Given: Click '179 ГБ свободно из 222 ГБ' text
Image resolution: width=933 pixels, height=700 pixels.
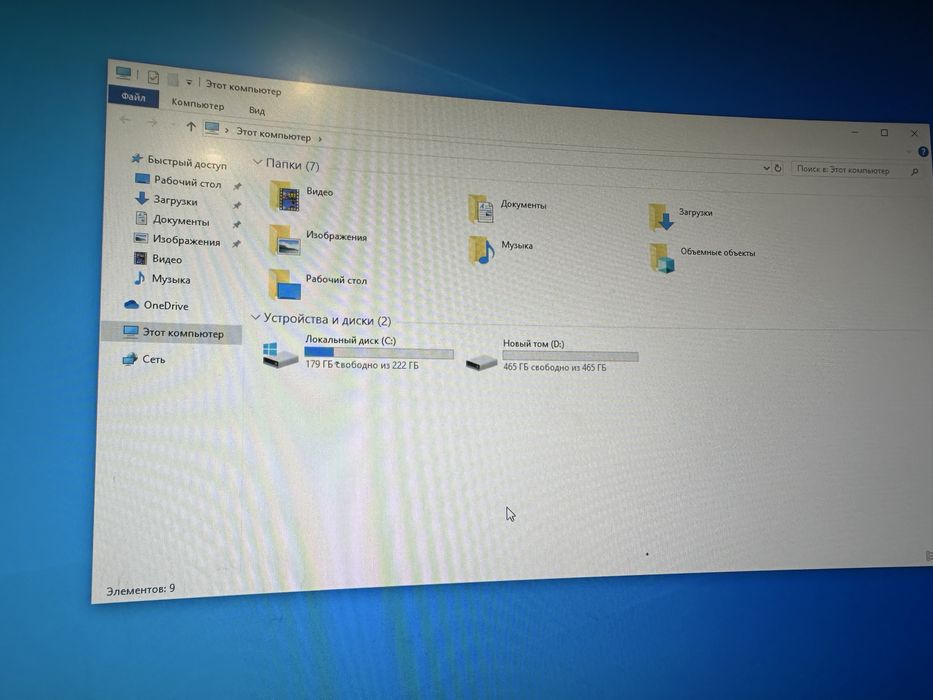Looking at the screenshot, I should (x=362, y=364).
